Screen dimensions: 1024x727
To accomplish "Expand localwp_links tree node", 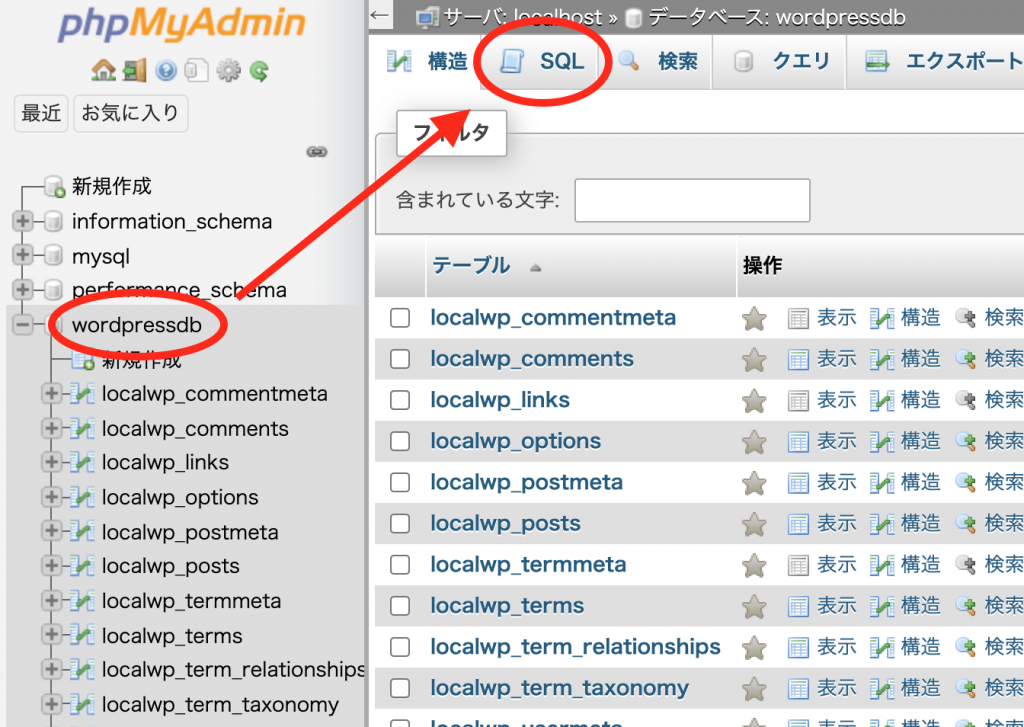I will point(51,462).
